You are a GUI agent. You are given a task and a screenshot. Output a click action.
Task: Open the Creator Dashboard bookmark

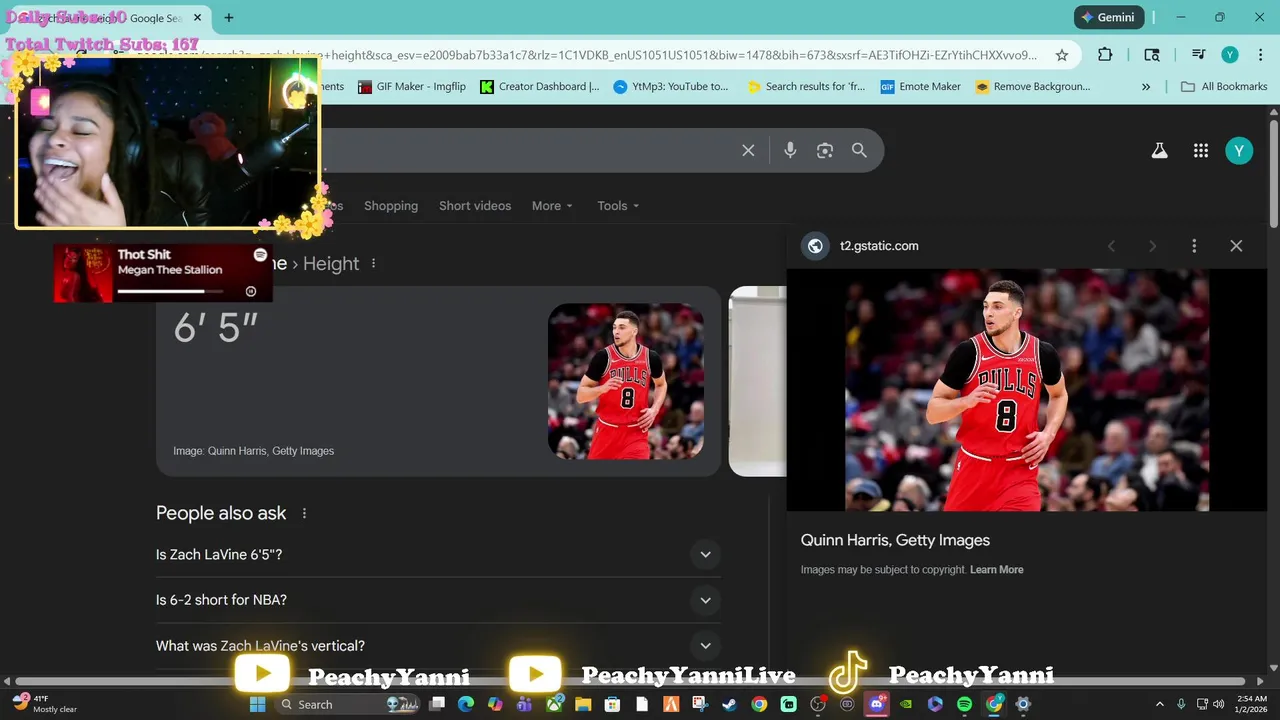click(x=540, y=87)
